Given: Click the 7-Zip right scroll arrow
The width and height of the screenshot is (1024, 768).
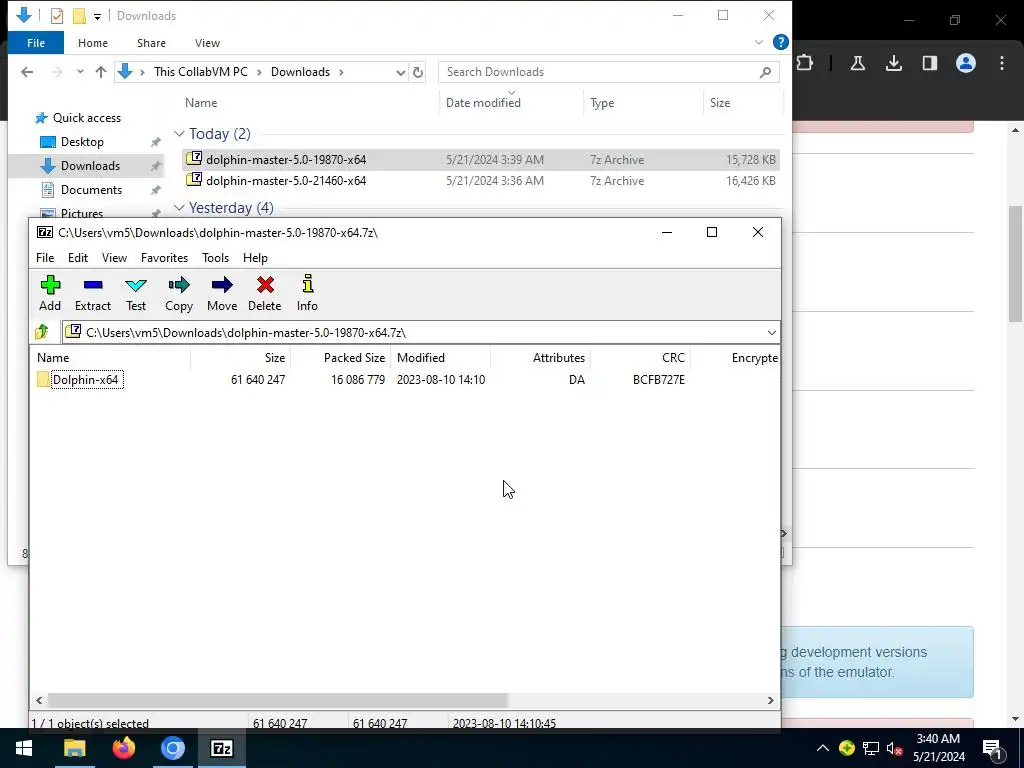Looking at the screenshot, I should [x=771, y=700].
